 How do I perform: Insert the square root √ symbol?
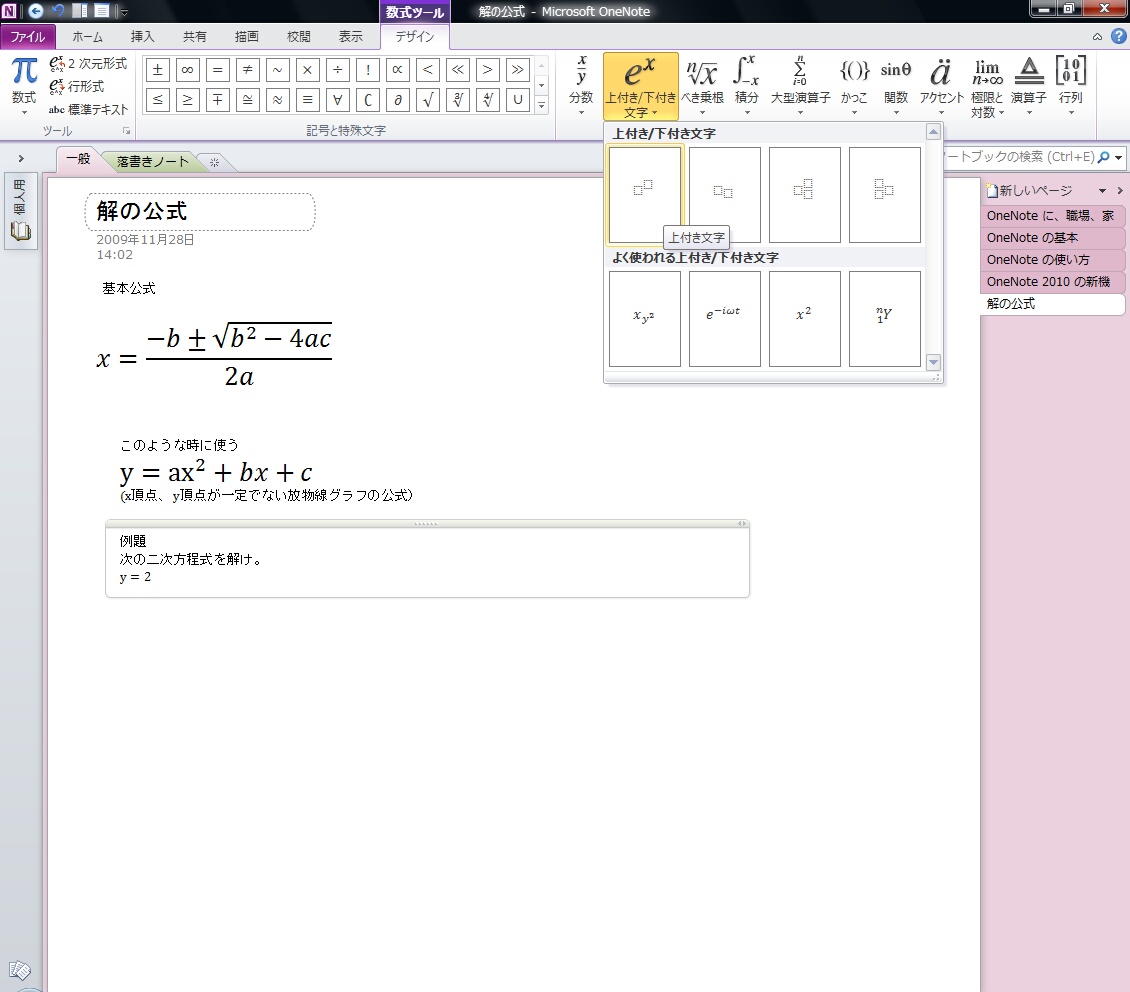427,99
